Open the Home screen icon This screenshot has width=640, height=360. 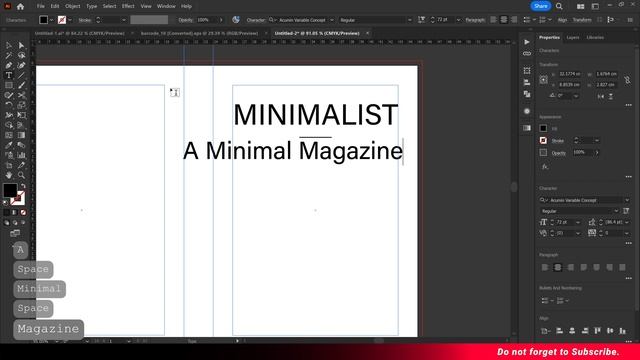click(20, 6)
